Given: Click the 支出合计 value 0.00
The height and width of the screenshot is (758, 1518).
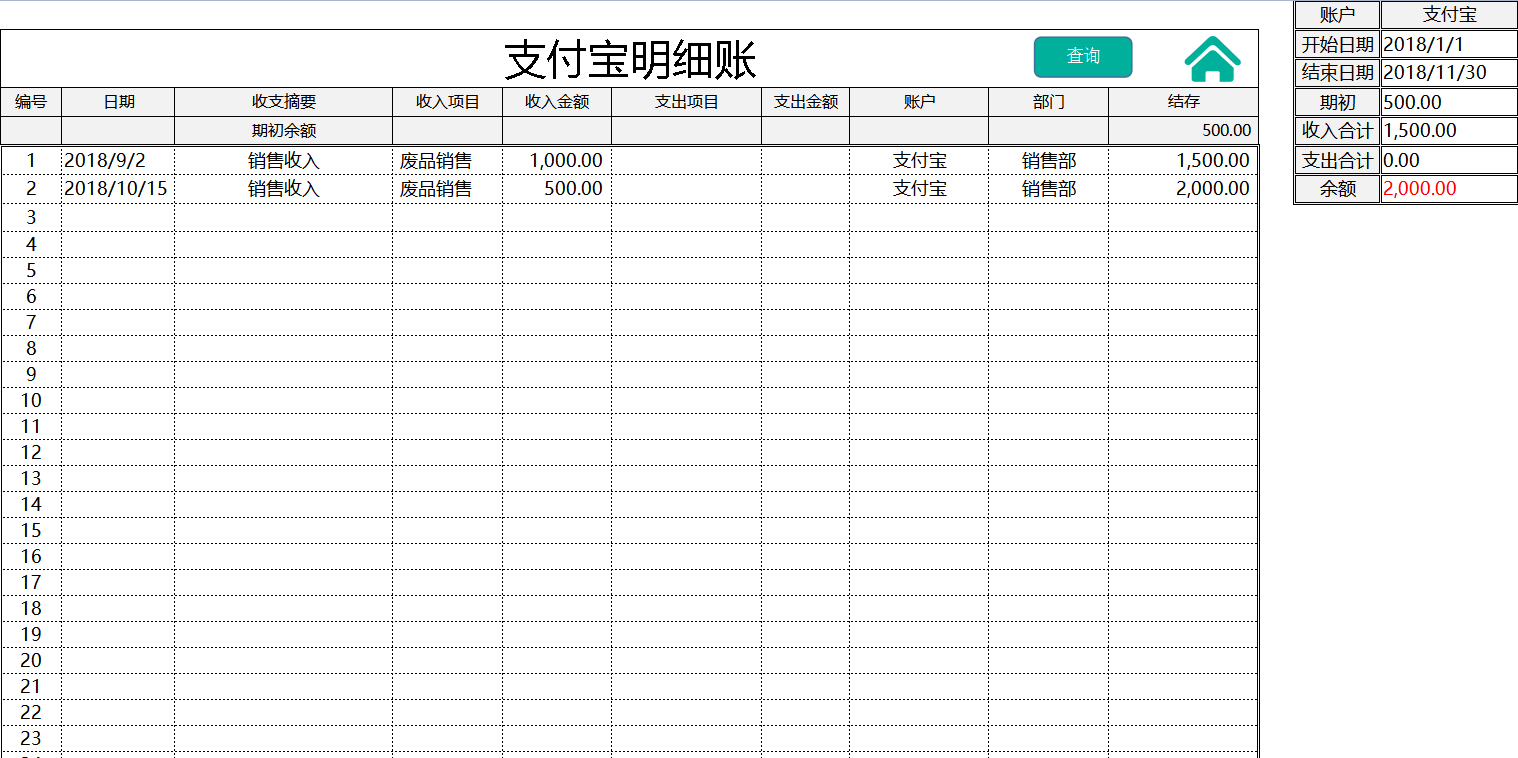Looking at the screenshot, I should [1449, 160].
